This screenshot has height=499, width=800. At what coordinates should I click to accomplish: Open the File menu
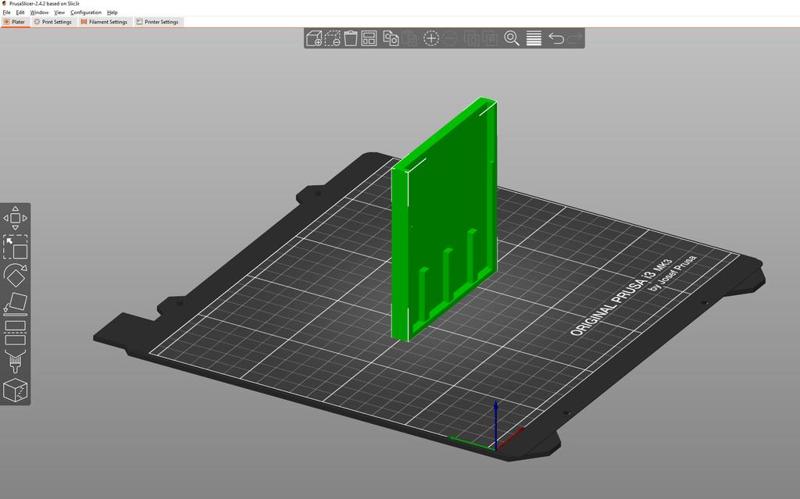click(7, 12)
